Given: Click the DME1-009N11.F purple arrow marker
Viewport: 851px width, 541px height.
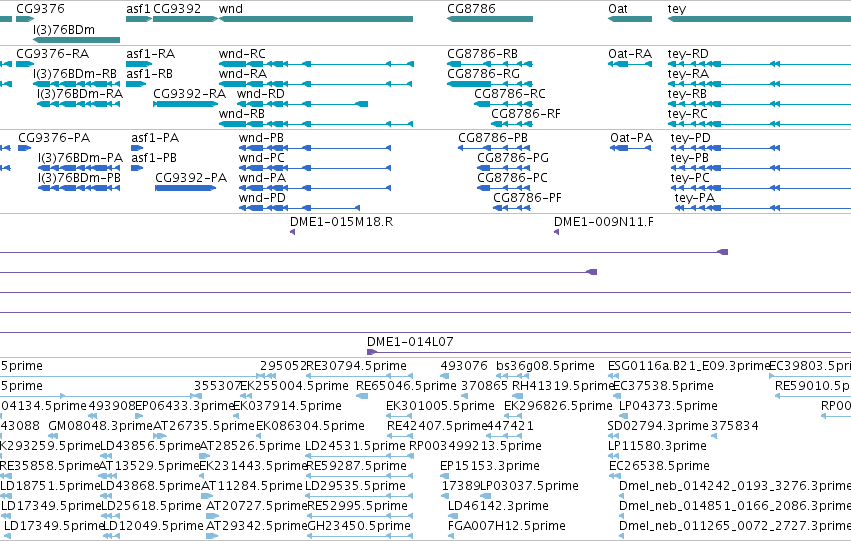Looking at the screenshot, I should [x=556, y=232].
